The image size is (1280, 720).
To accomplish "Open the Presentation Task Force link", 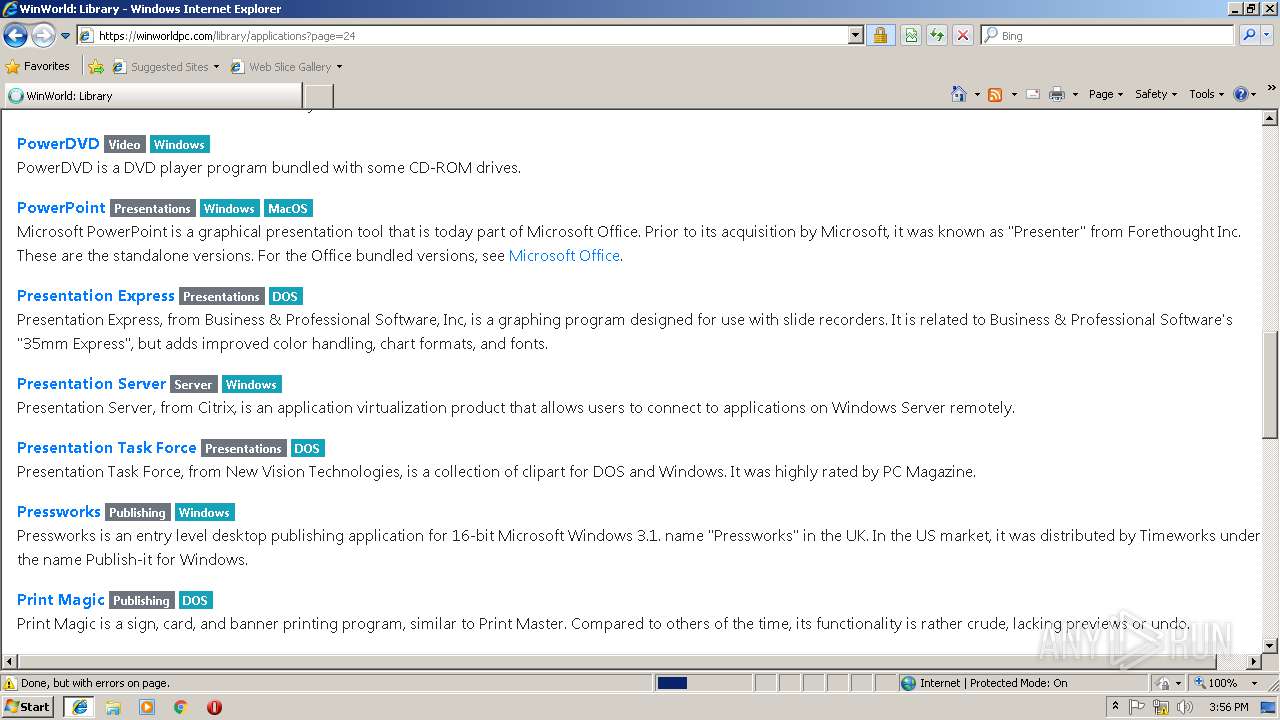I will click(x=107, y=448).
